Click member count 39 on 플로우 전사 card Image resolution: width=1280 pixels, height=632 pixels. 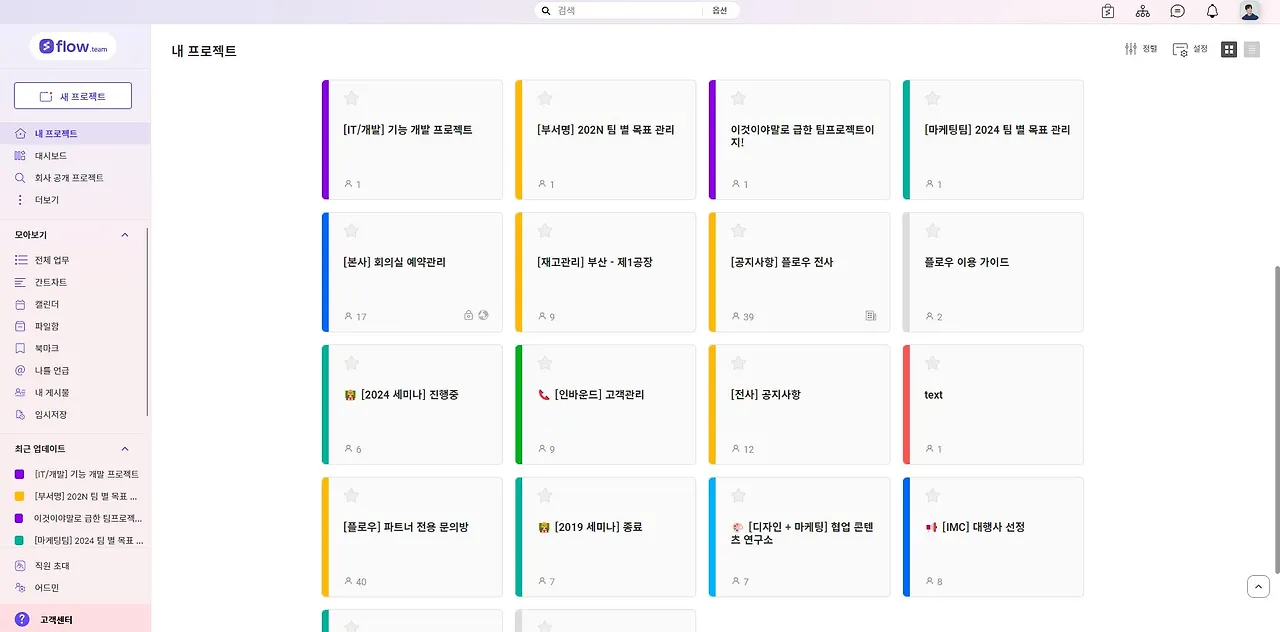point(743,316)
